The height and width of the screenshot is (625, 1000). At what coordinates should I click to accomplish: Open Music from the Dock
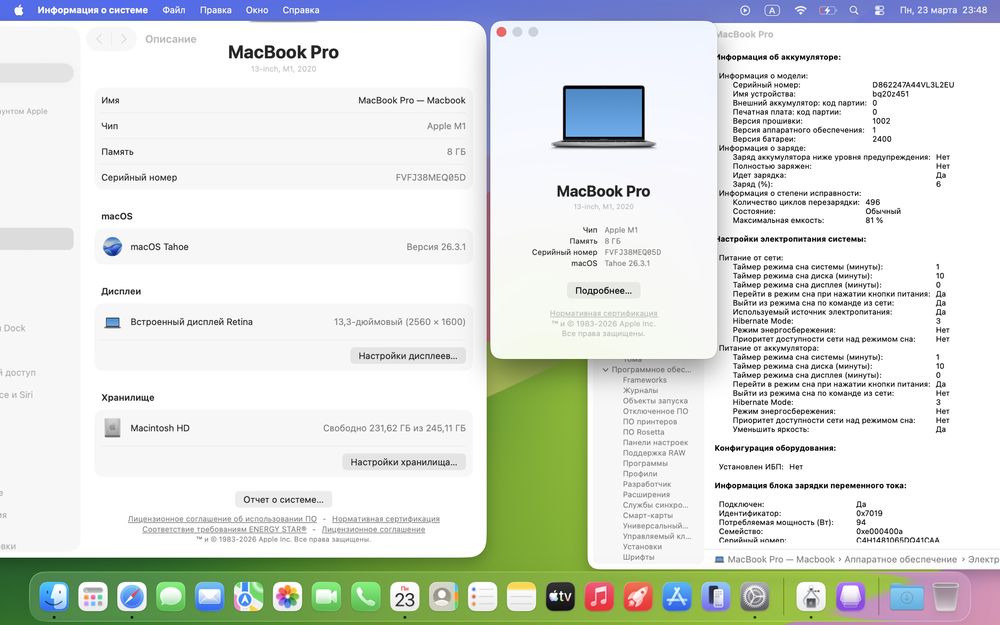point(599,597)
